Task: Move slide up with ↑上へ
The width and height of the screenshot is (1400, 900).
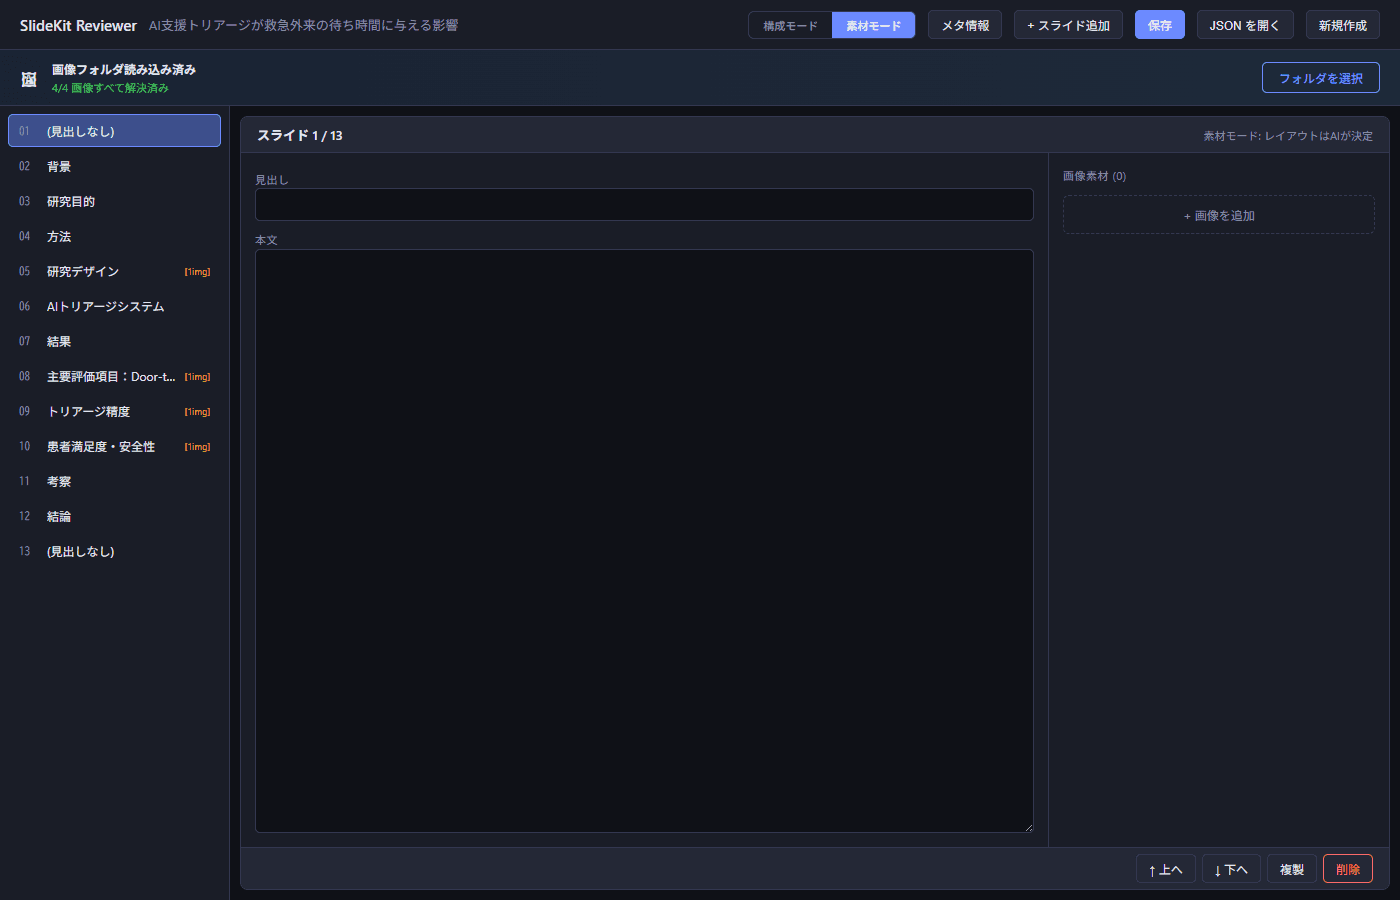Action: point(1165,869)
